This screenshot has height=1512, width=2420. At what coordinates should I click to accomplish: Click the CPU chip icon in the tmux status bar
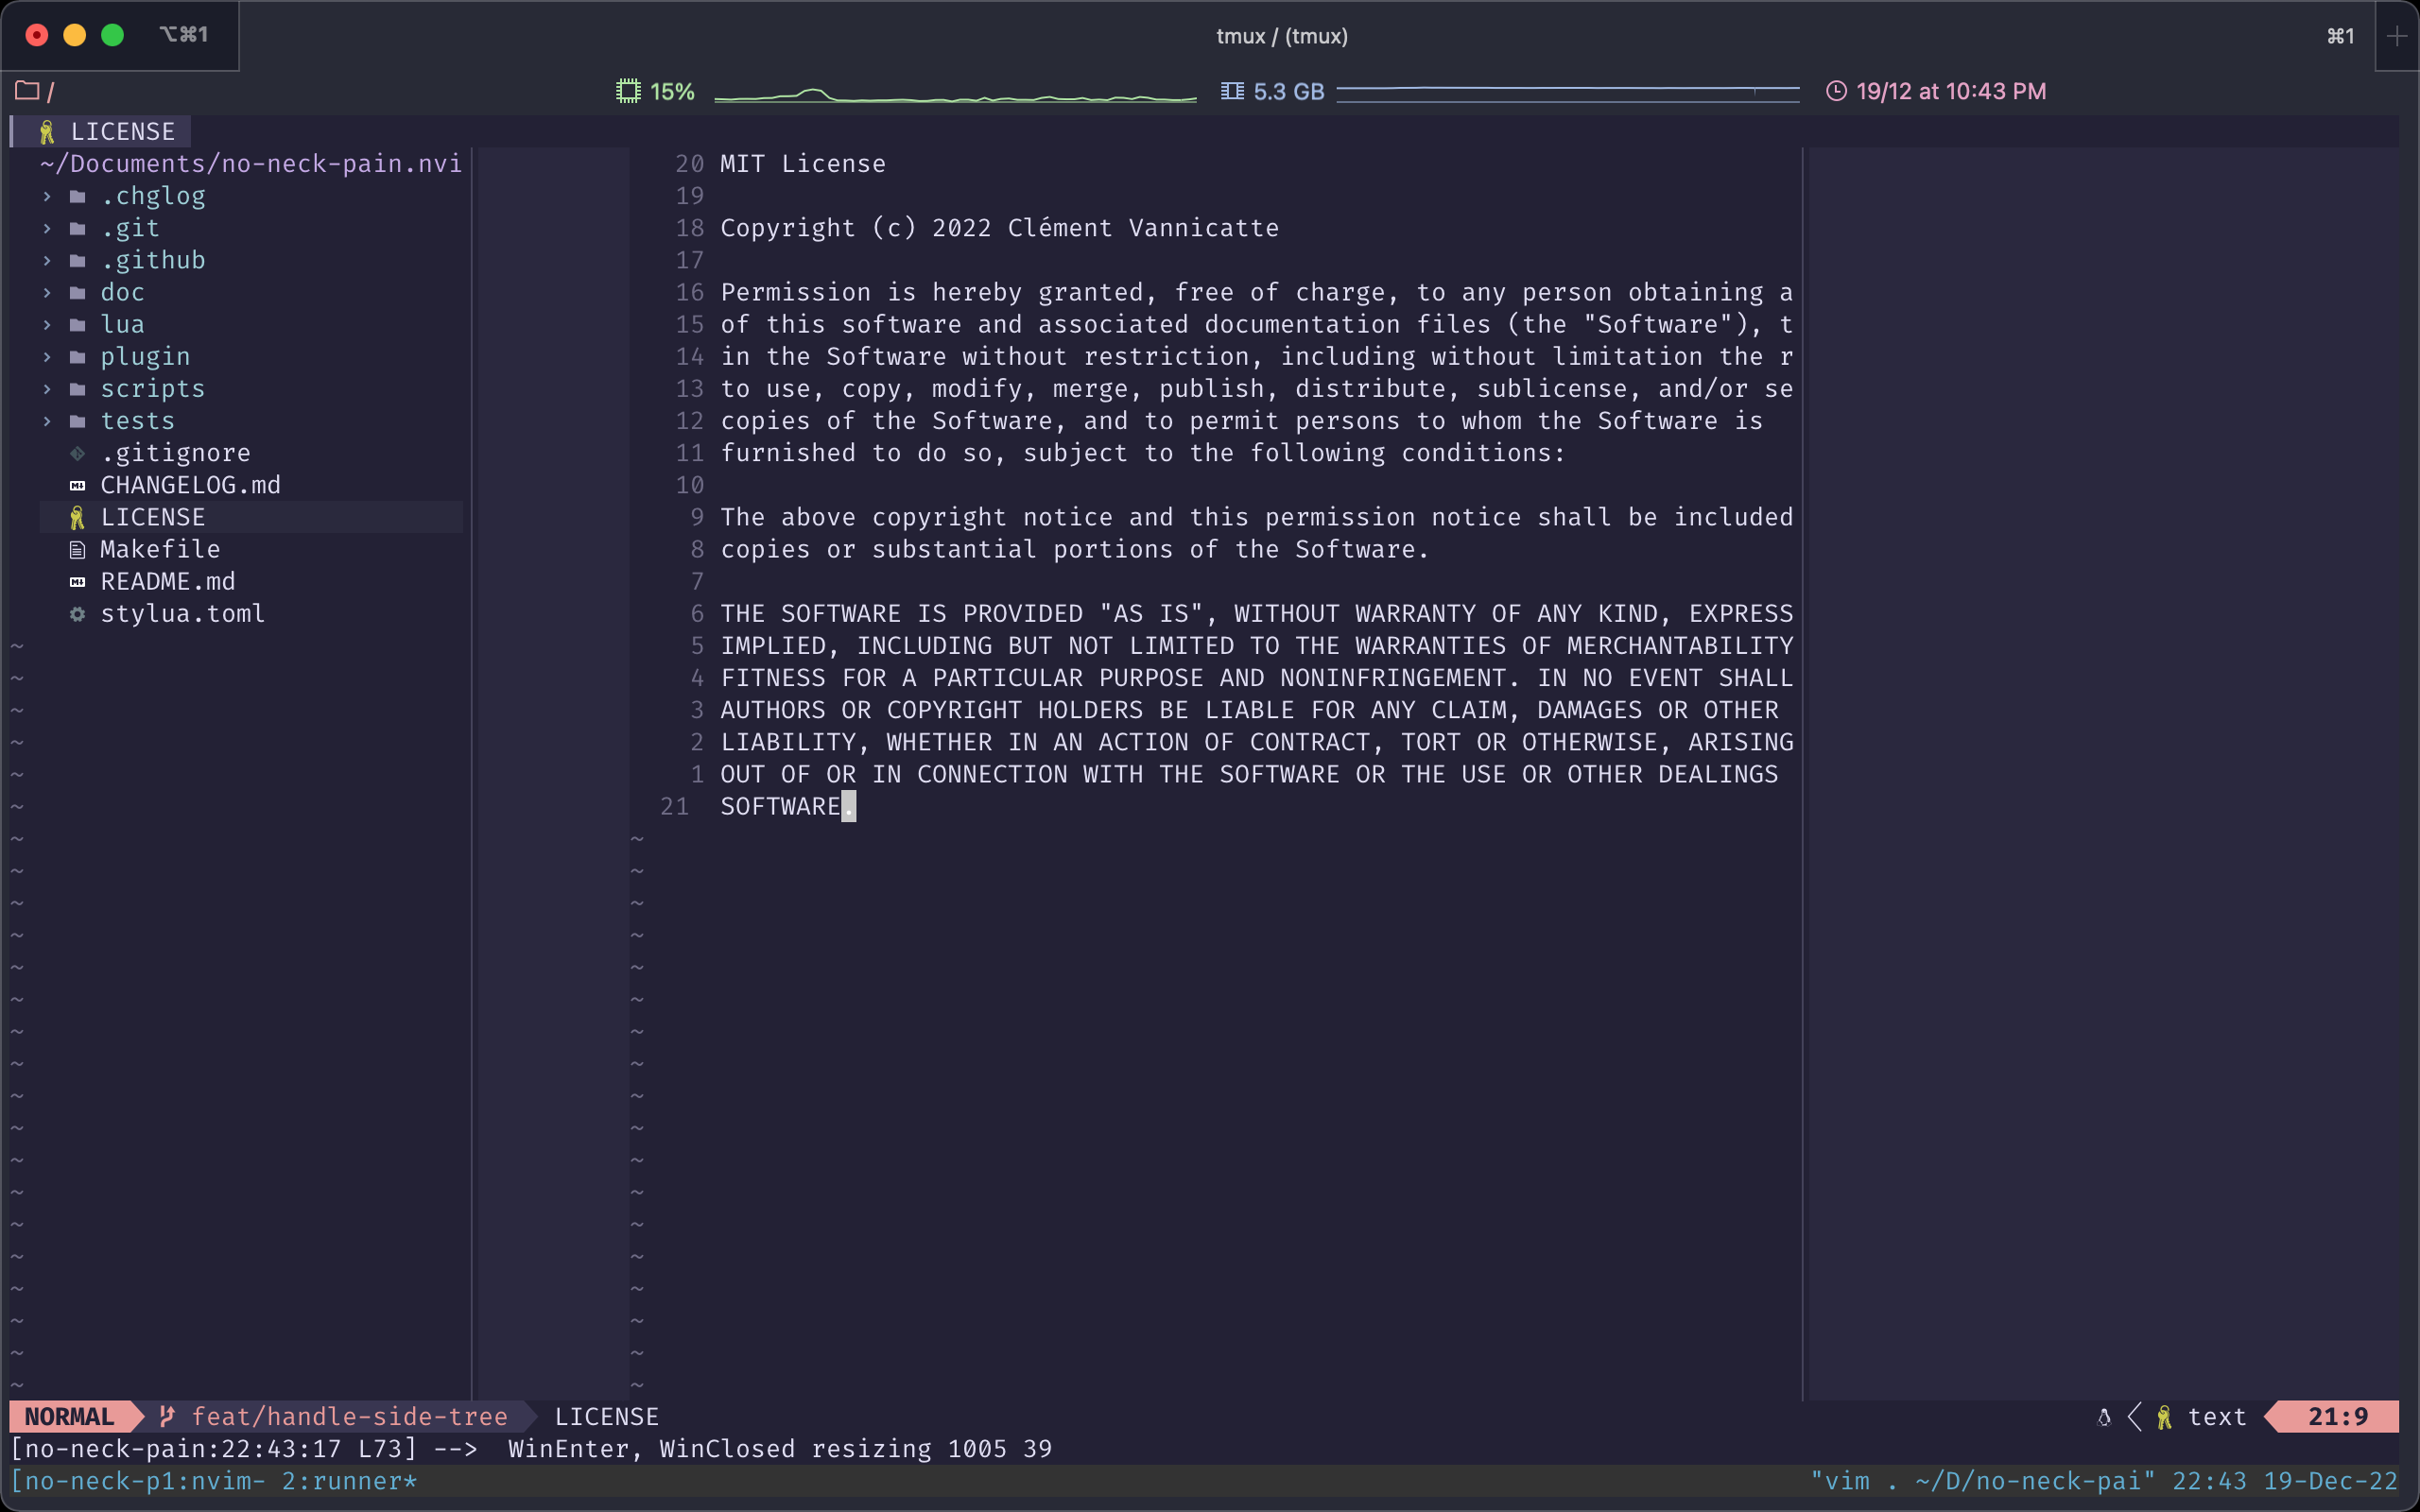tap(630, 91)
